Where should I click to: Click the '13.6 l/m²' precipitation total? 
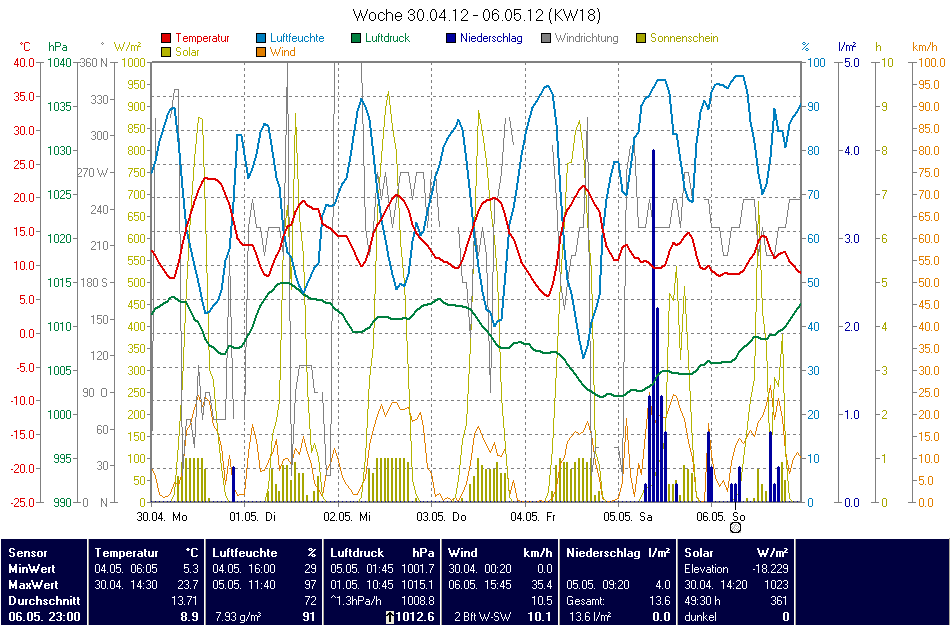[x=592, y=617]
